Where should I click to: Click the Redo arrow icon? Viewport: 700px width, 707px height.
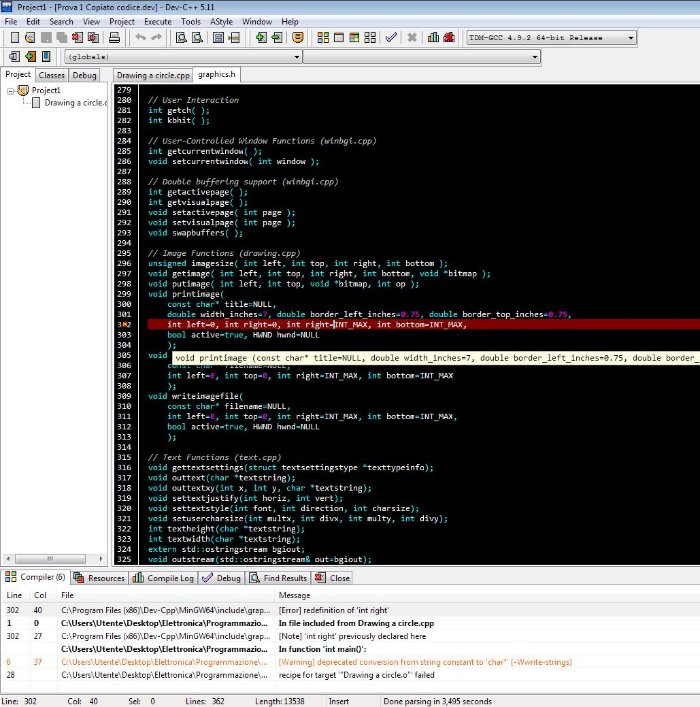click(x=156, y=37)
